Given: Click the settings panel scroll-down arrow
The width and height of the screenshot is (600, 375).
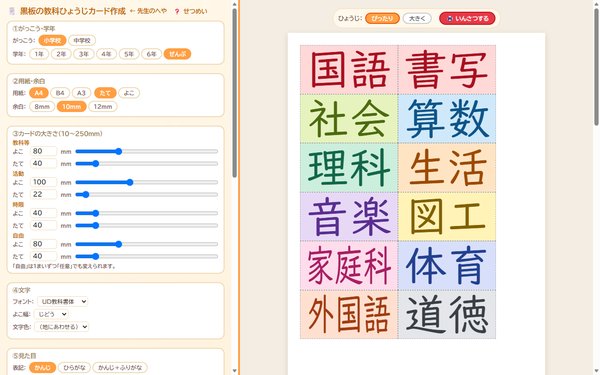Looking at the screenshot, I should [x=234, y=371].
